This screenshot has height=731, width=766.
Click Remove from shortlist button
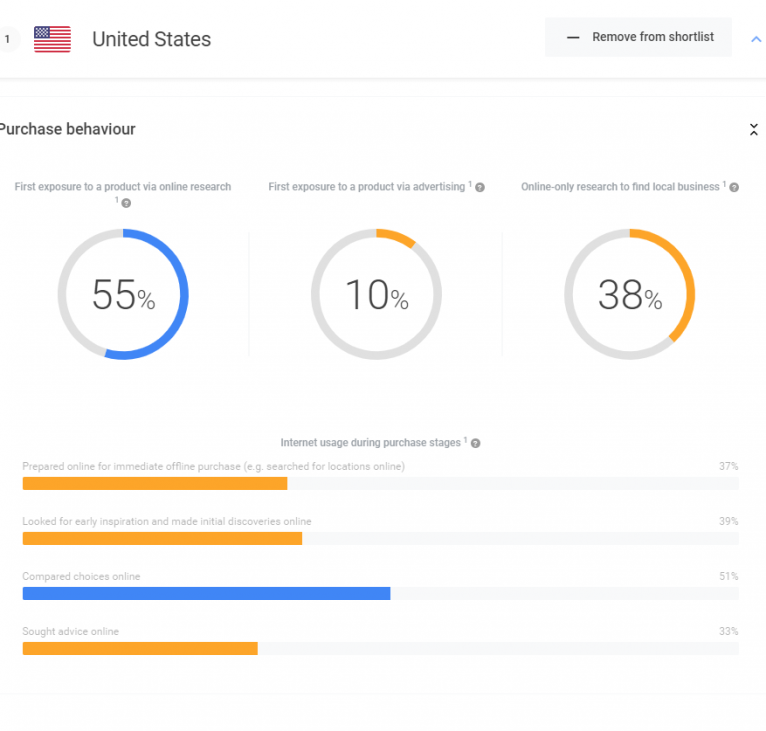638,38
